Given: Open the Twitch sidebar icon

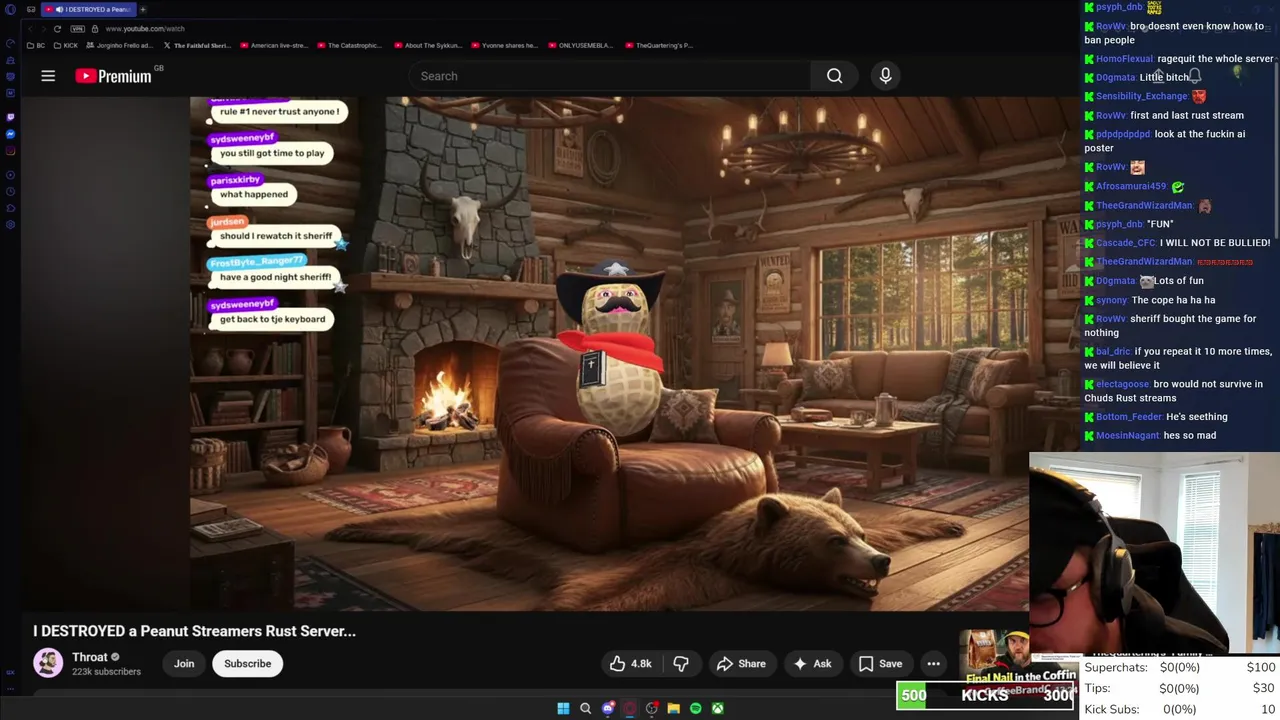Looking at the screenshot, I should pyautogui.click(x=10, y=117).
